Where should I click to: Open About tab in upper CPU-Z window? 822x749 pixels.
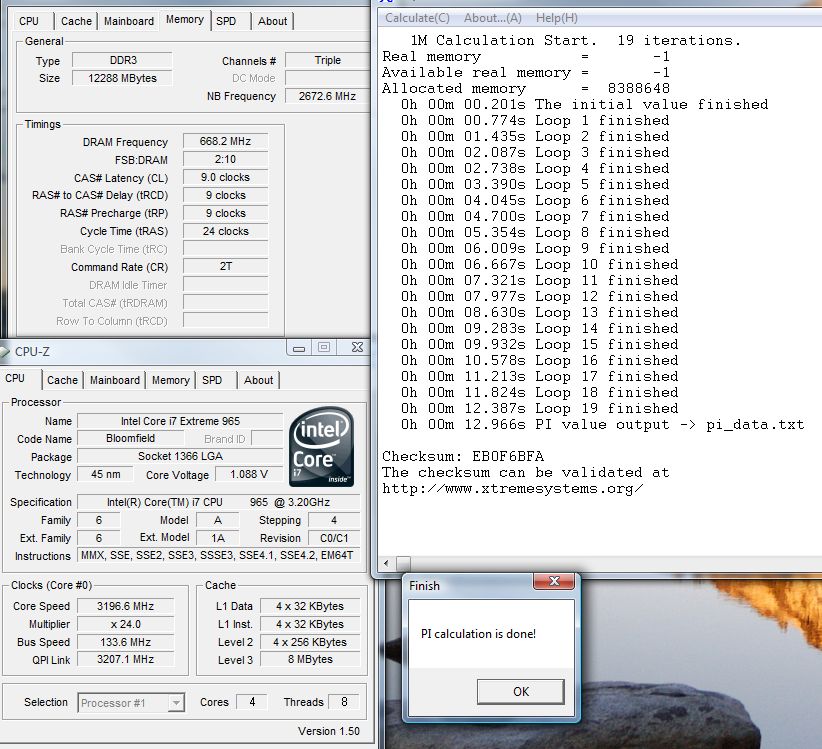tap(273, 21)
